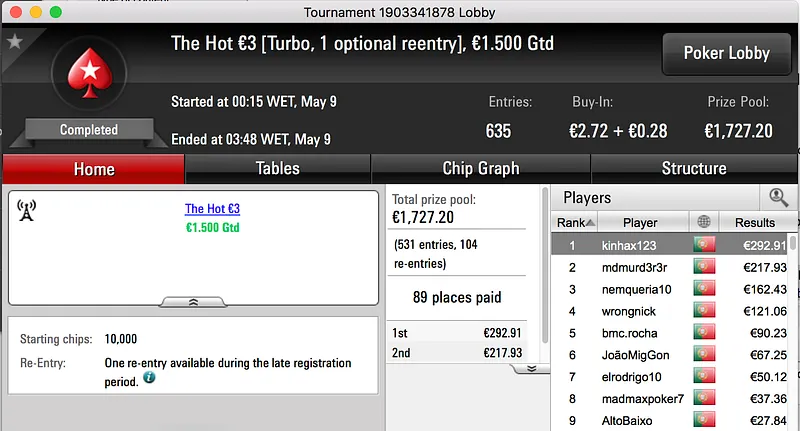This screenshot has height=431, width=800.
Task: Click the favorite star icon
Action: pyautogui.click(x=15, y=42)
